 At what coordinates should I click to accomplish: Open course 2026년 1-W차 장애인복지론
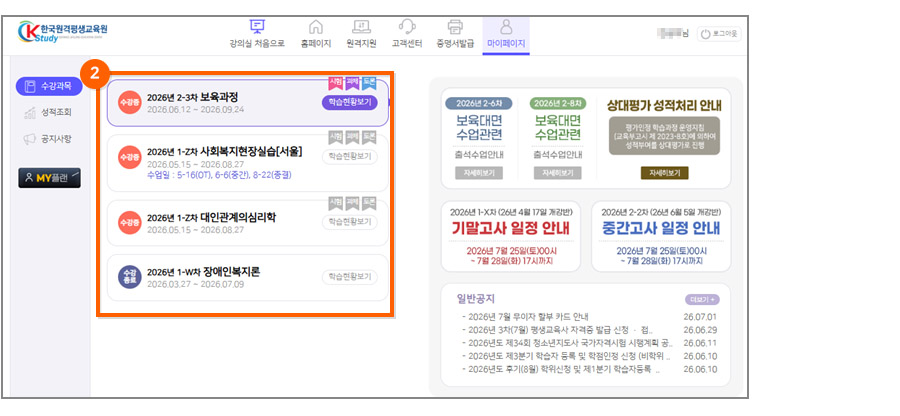click(204, 272)
